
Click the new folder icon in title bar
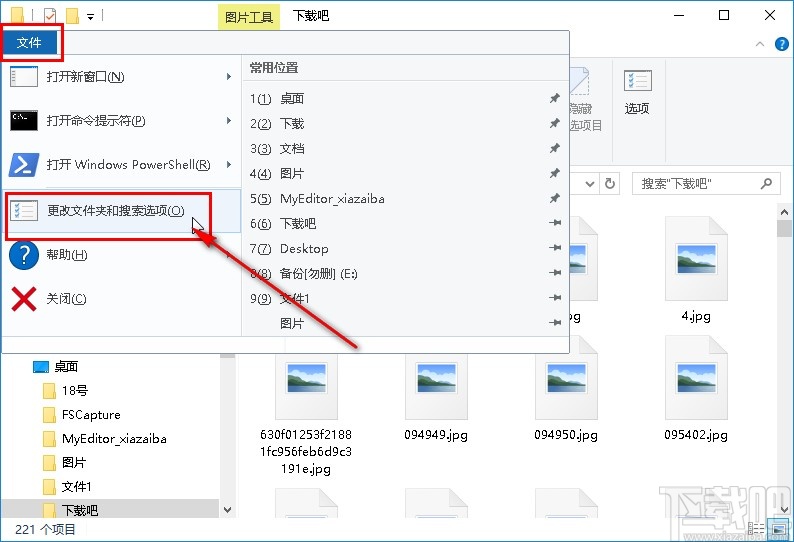(x=72, y=16)
